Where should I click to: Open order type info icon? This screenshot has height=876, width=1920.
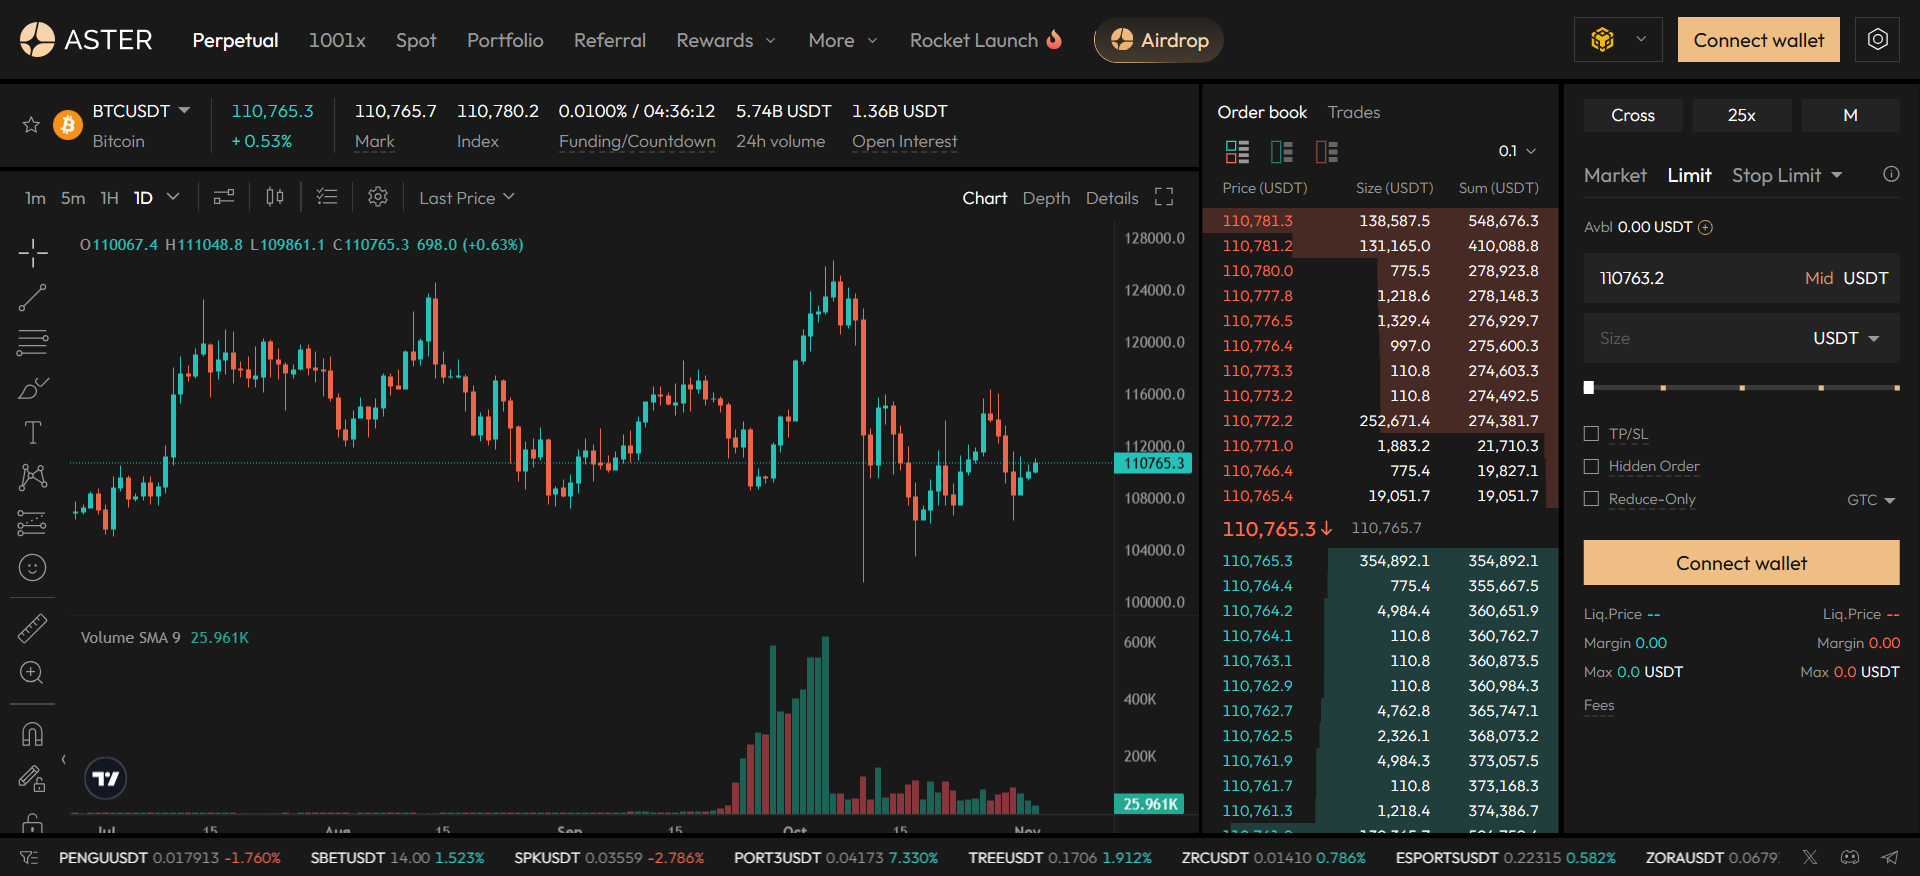pos(1891,174)
